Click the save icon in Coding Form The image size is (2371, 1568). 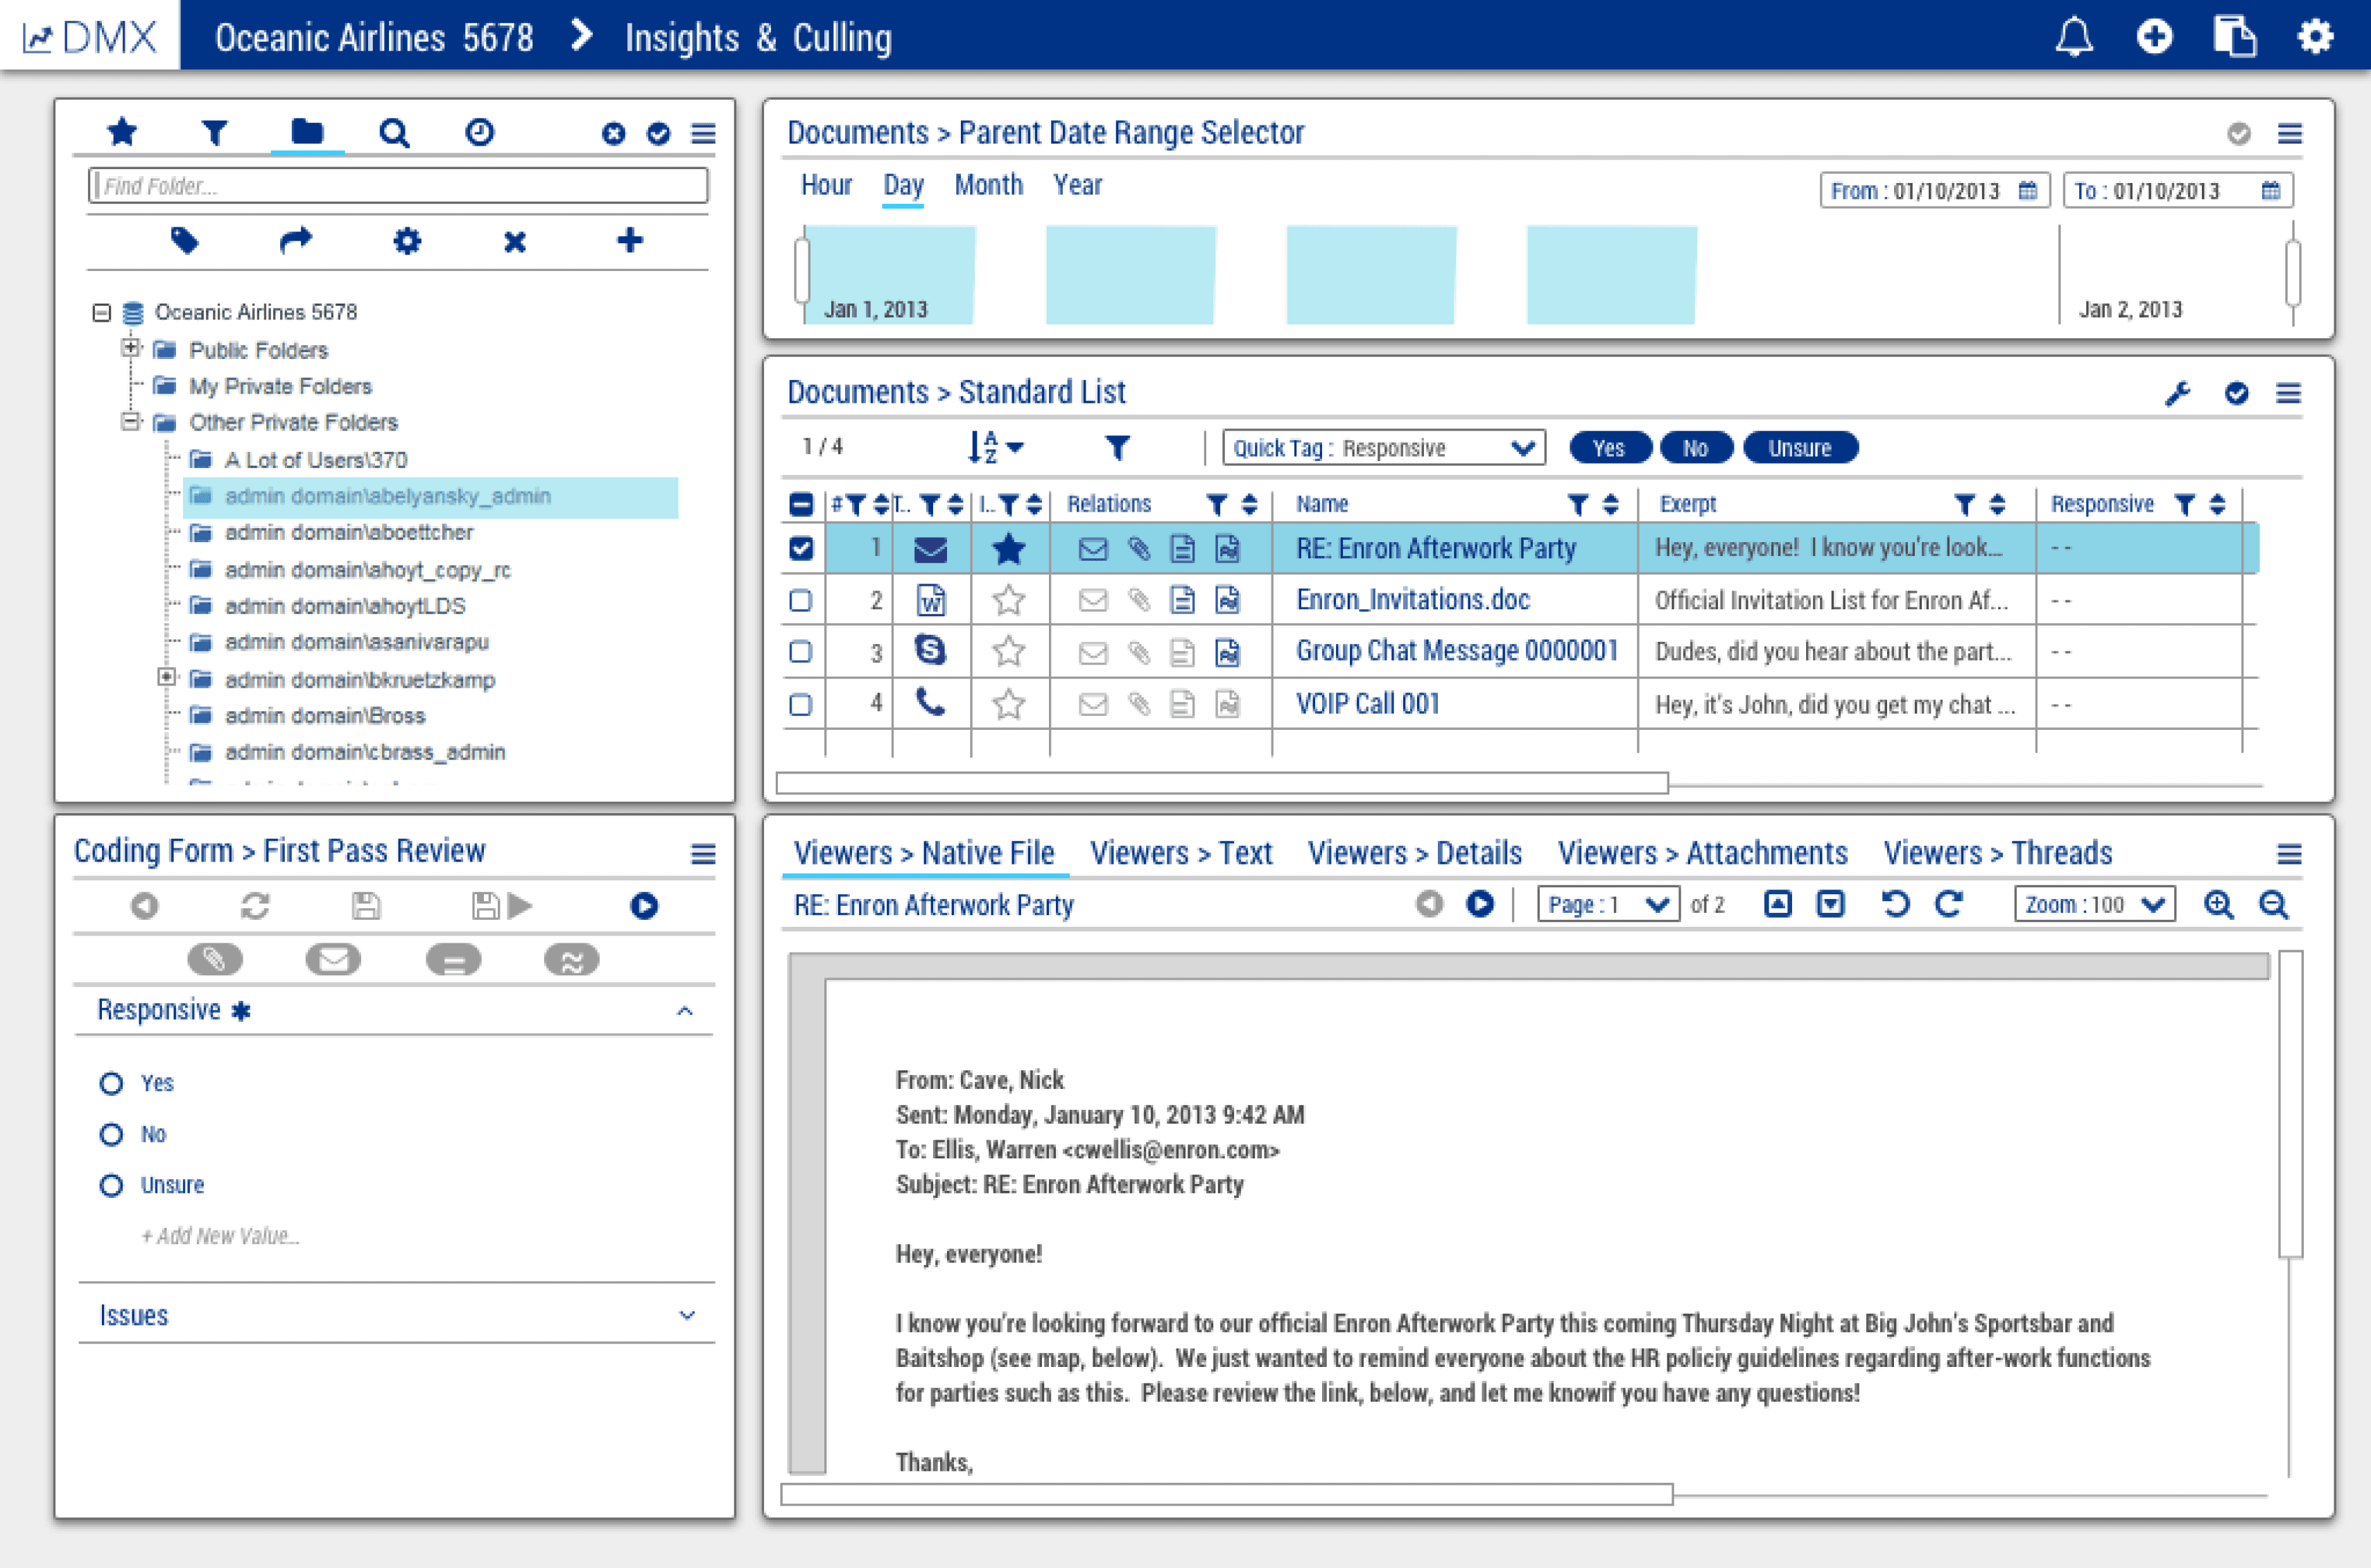366,906
